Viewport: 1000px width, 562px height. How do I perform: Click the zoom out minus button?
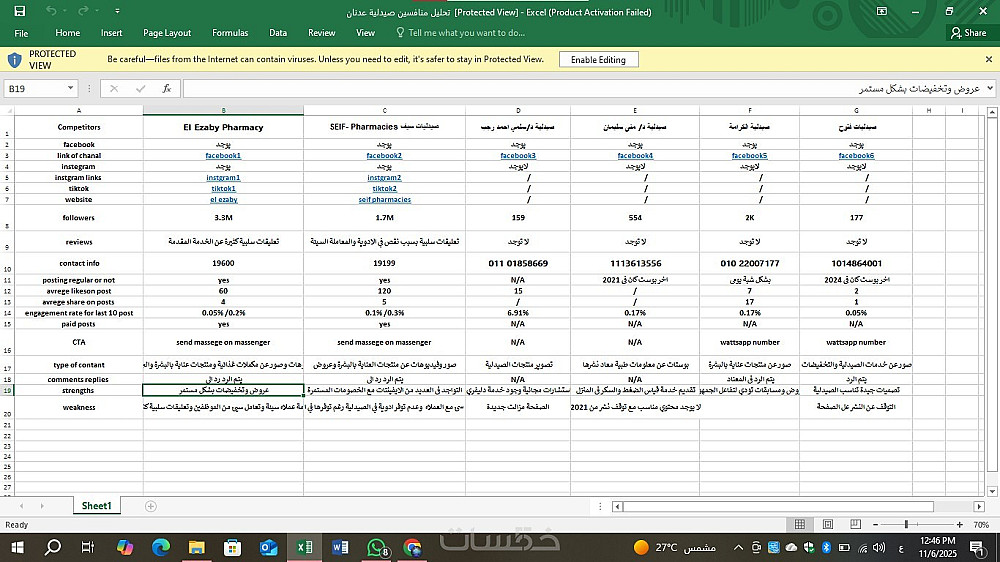coord(876,524)
